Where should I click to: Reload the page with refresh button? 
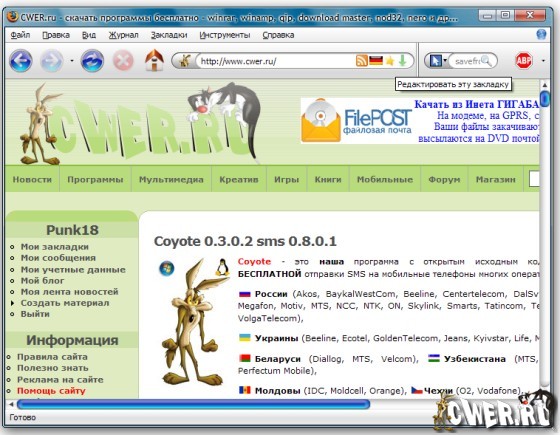tap(92, 61)
